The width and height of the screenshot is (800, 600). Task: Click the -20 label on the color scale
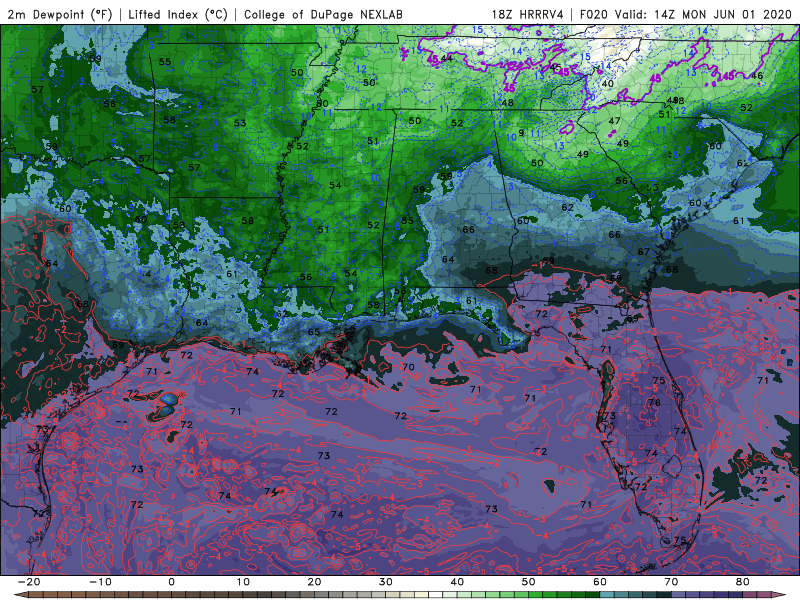tap(29, 582)
